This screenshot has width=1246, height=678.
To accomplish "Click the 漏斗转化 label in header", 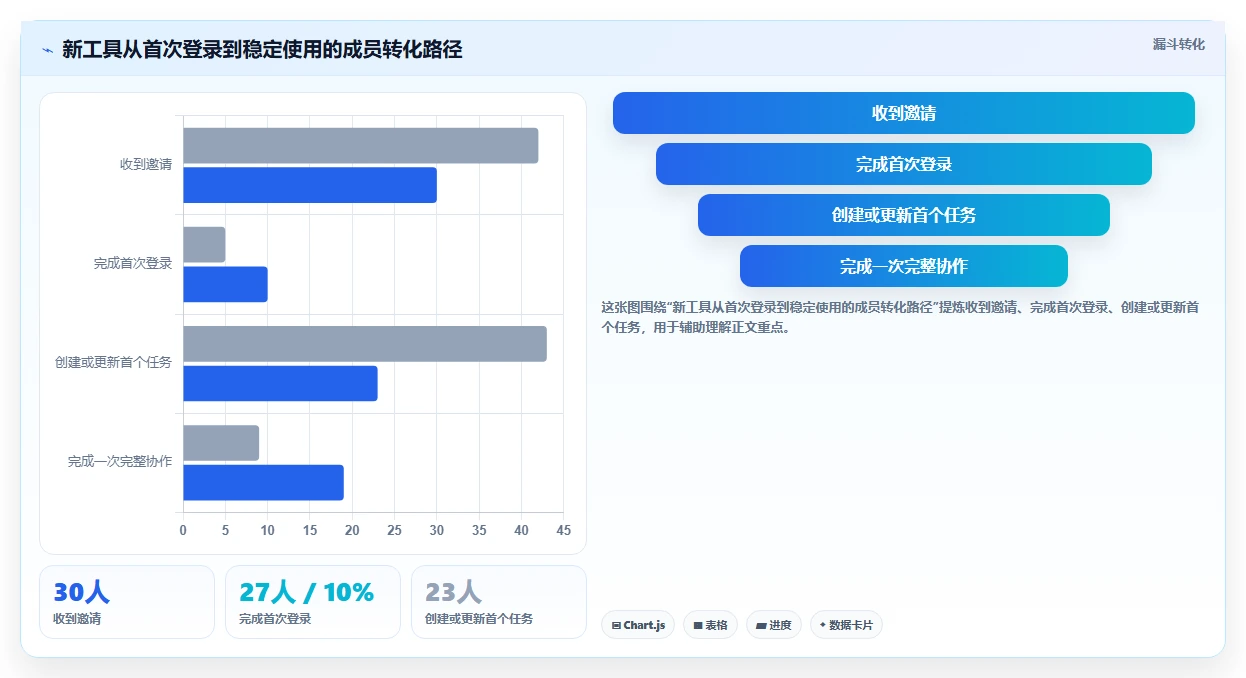I will coord(1179,45).
